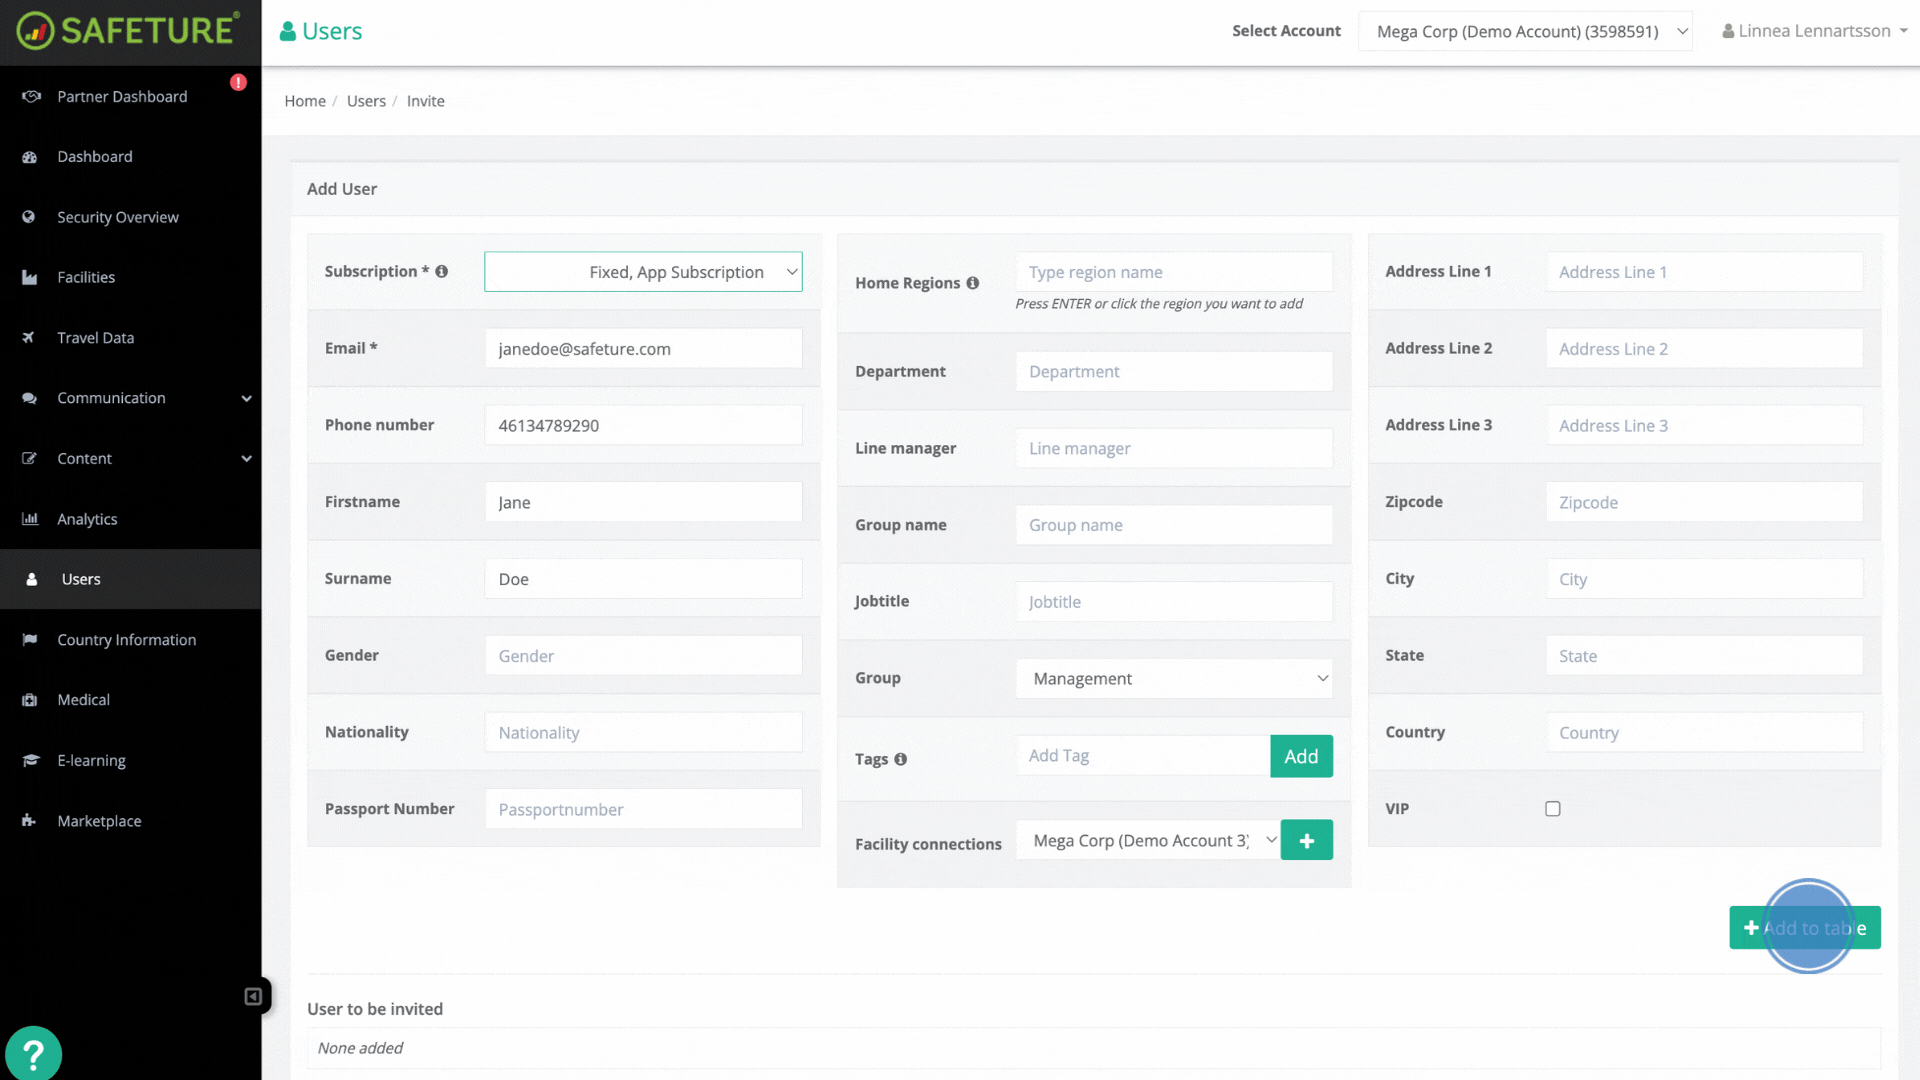Expand the Communication sidebar section
Screen dimensions: 1920x1080
[x=112, y=398]
